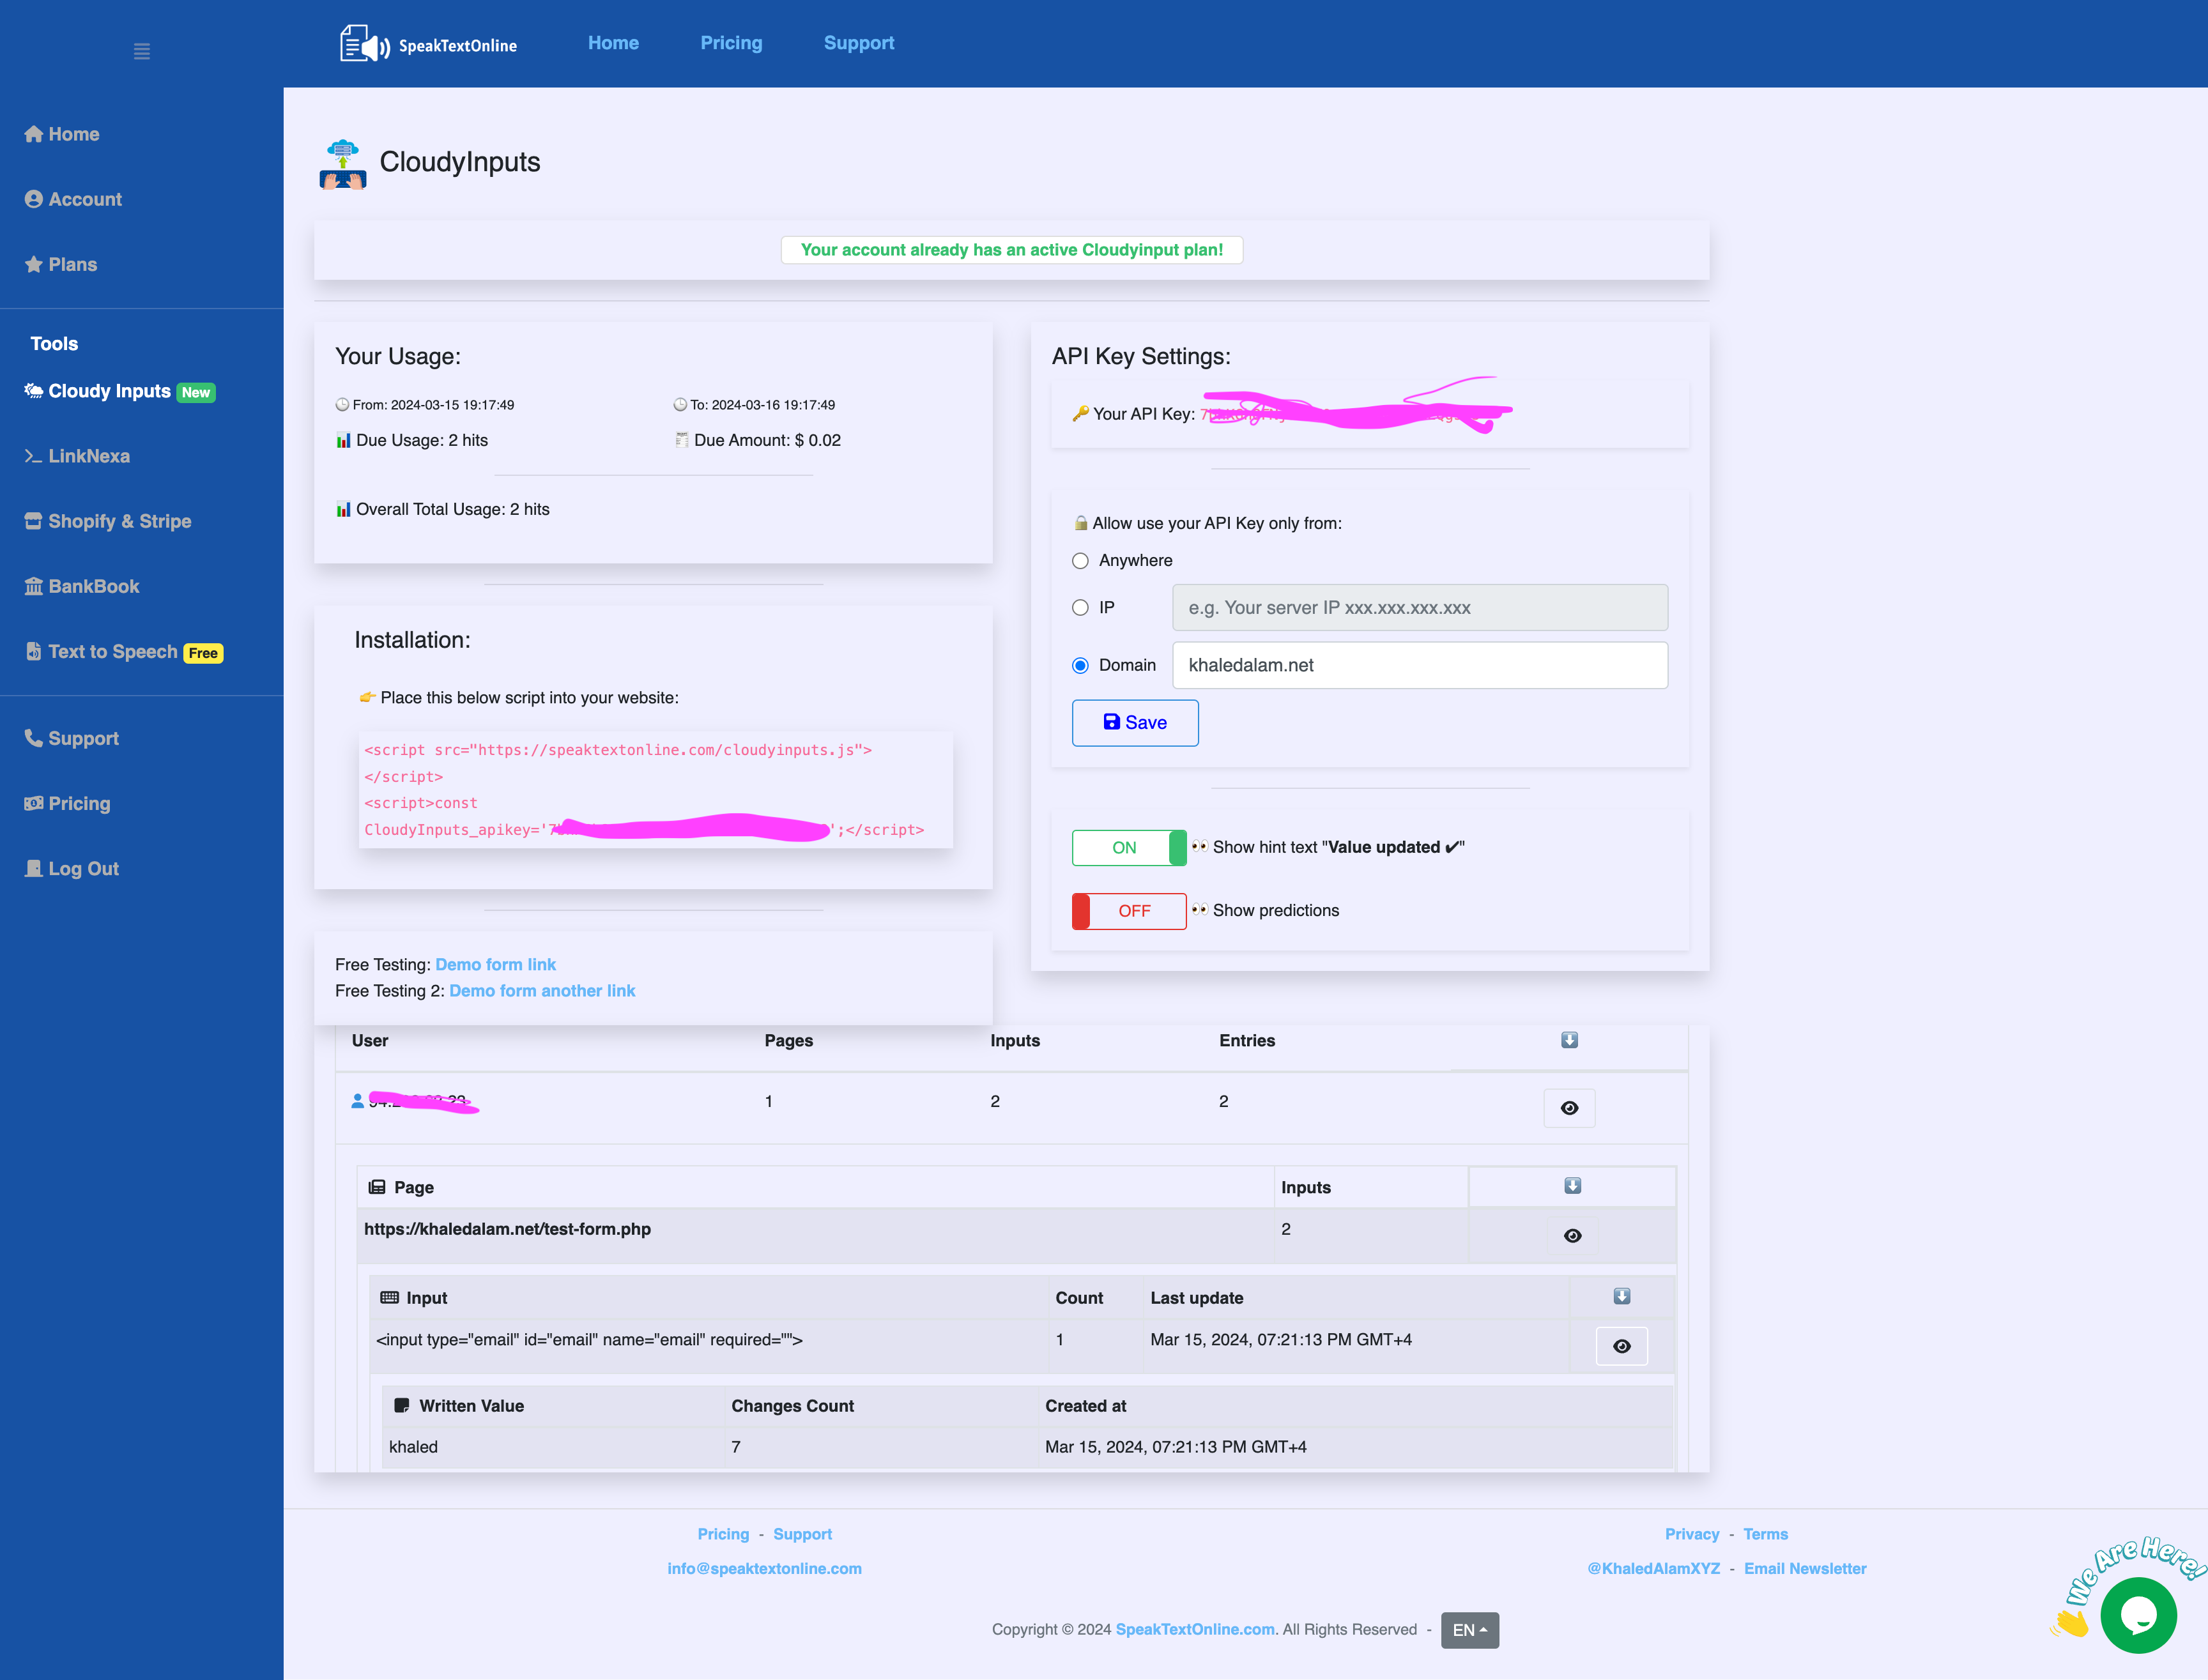
Task: Click the Save button
Action: pyautogui.click(x=1134, y=723)
